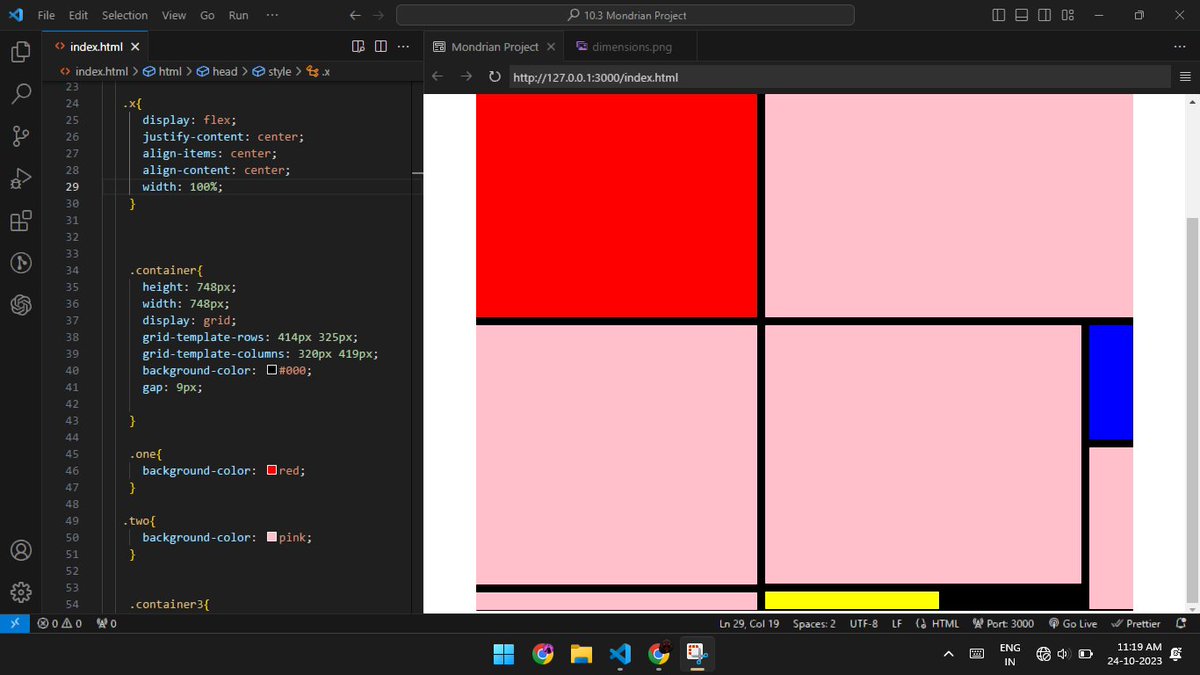Open more actions for the preview editor group
Image resolution: width=1200 pixels, height=675 pixels.
(1180, 47)
